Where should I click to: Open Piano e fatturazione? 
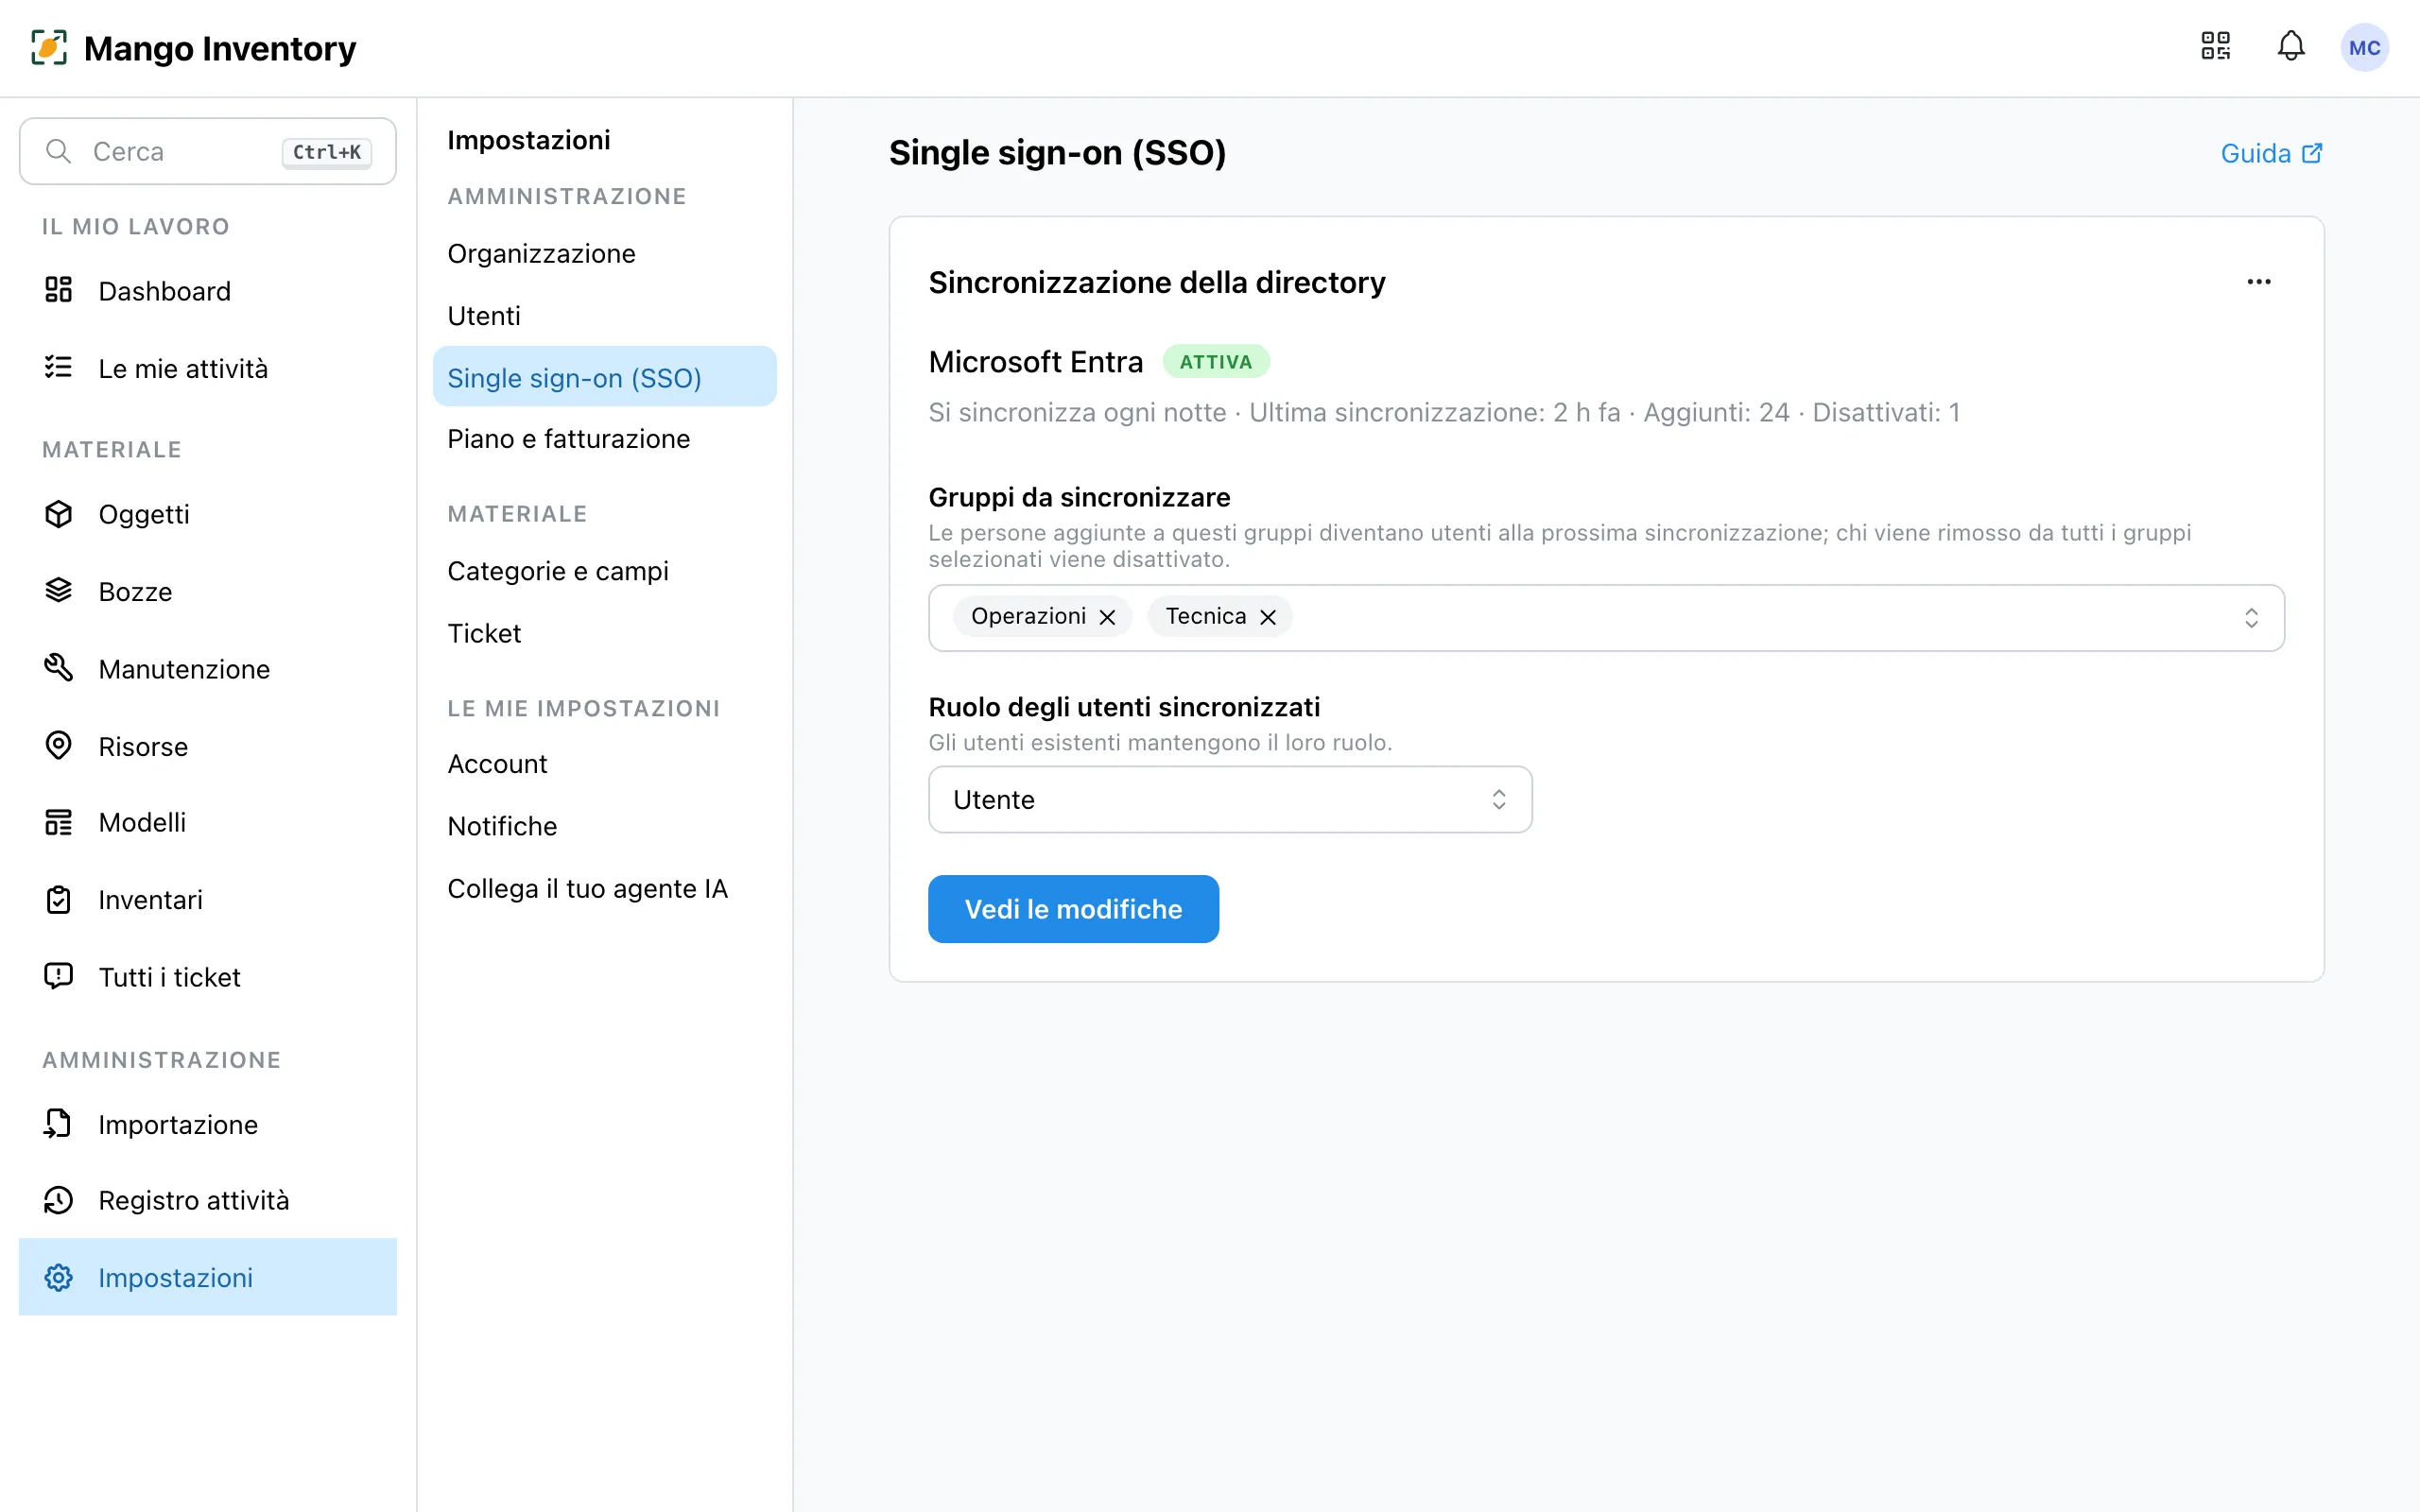[605, 438]
